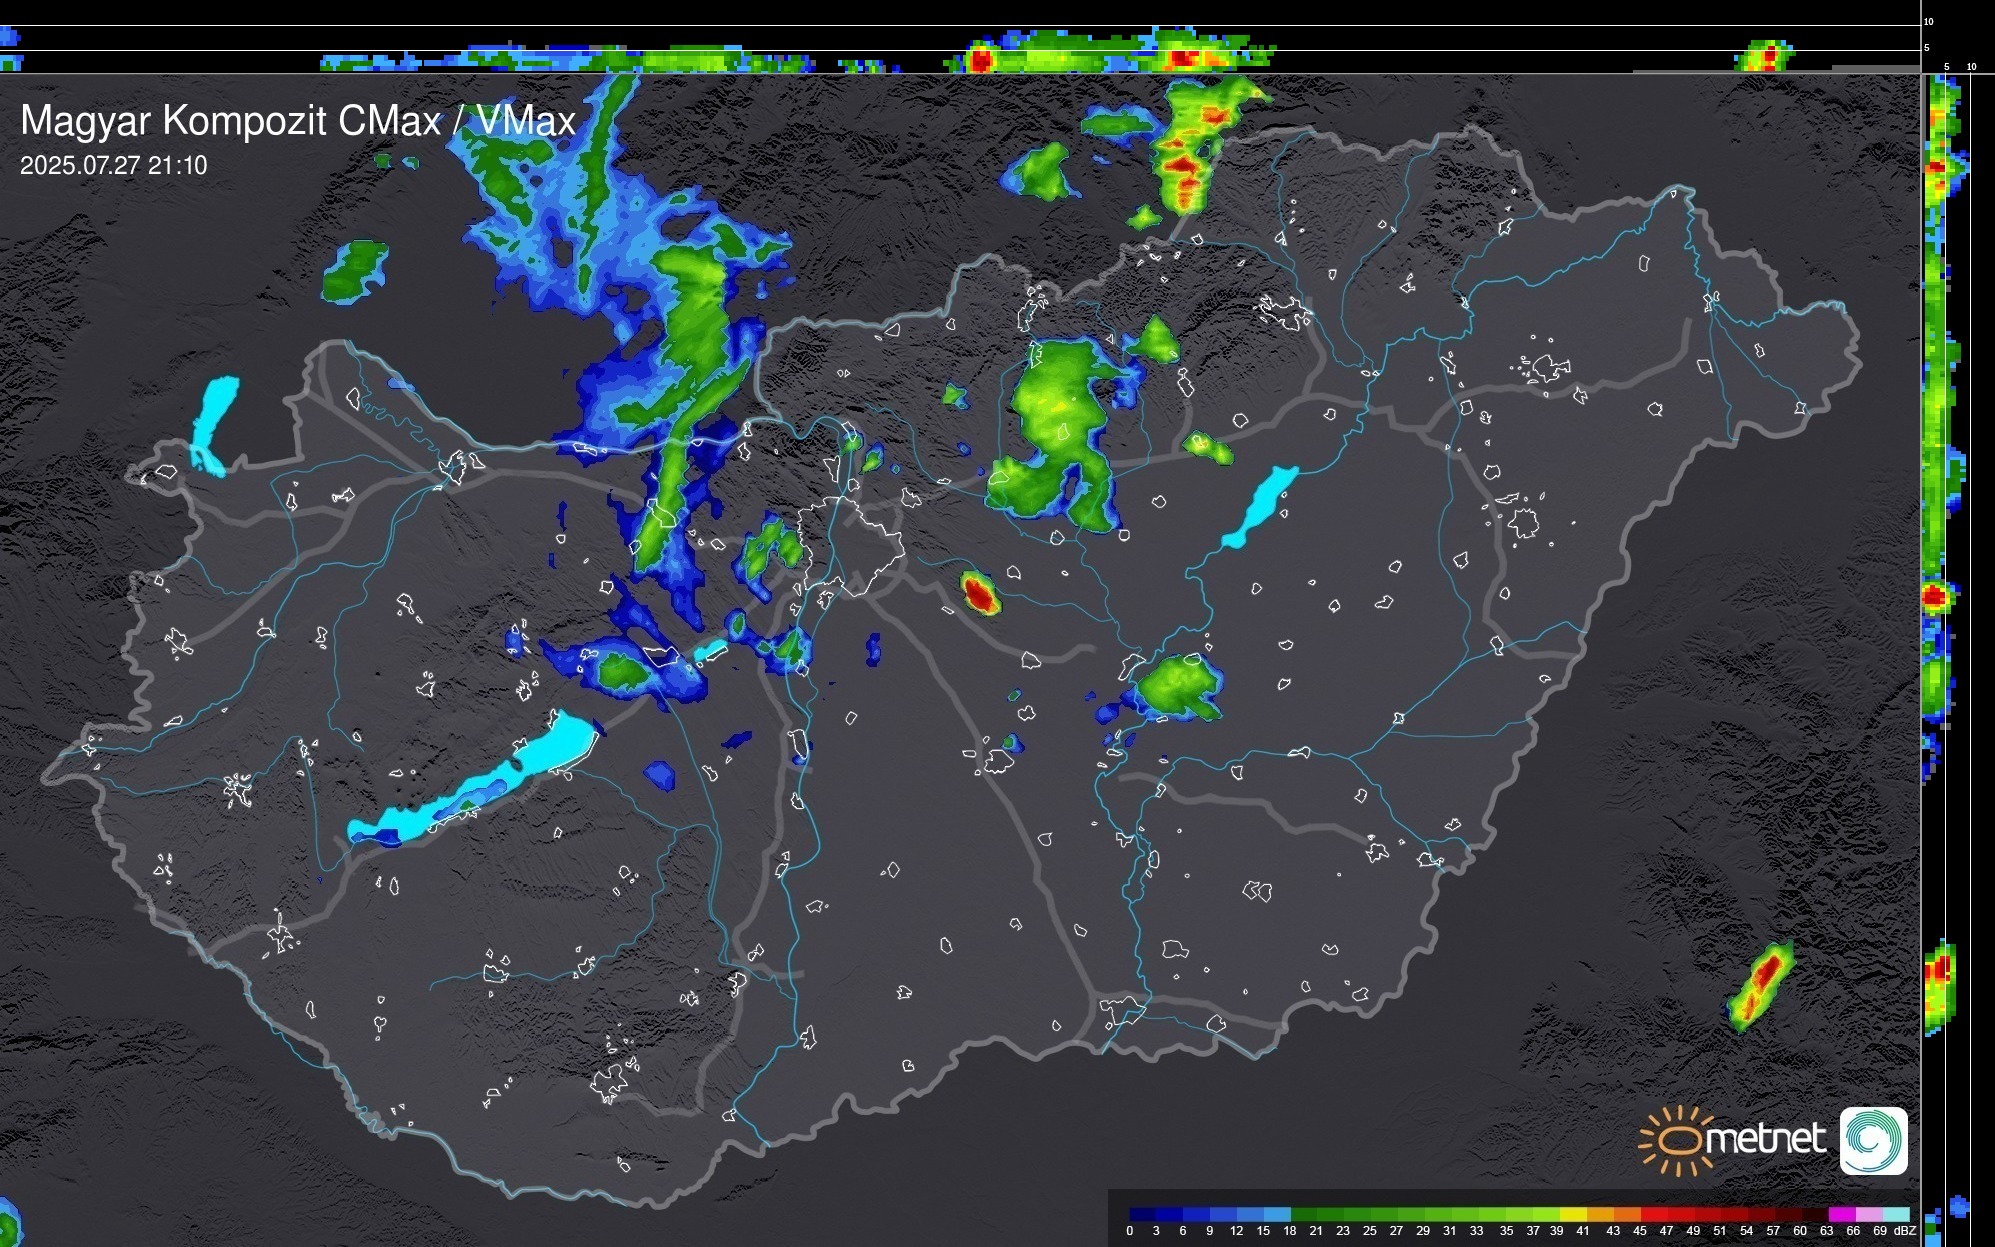Click the red storm core north of the border
The width and height of the screenshot is (1995, 1247).
tap(1183, 165)
